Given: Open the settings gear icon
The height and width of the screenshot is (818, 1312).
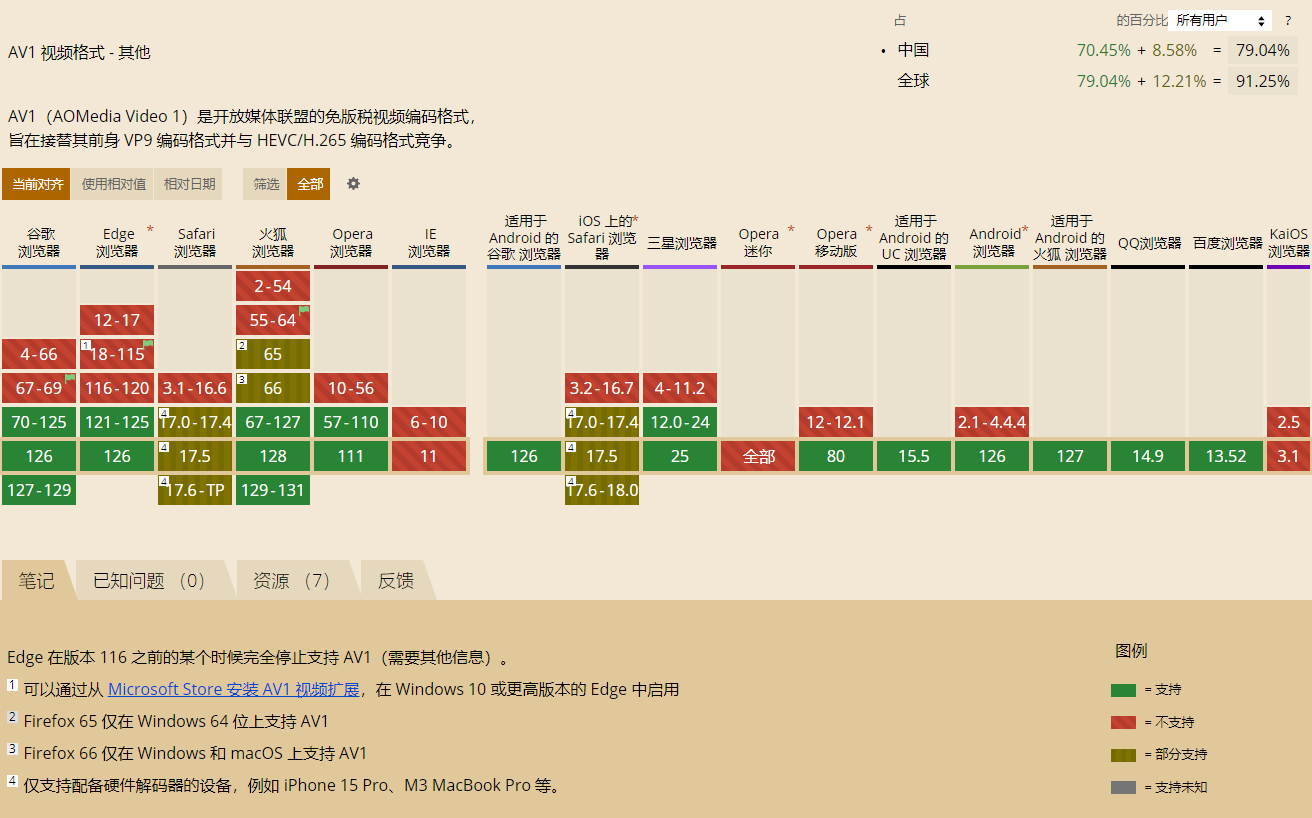Looking at the screenshot, I should [353, 184].
